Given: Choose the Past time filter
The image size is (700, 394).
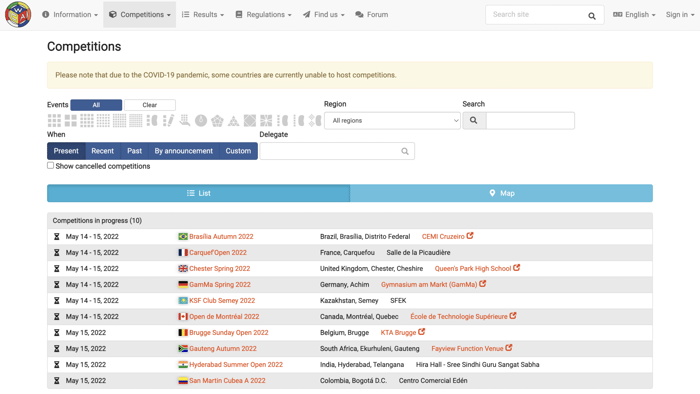Looking at the screenshot, I should point(134,151).
